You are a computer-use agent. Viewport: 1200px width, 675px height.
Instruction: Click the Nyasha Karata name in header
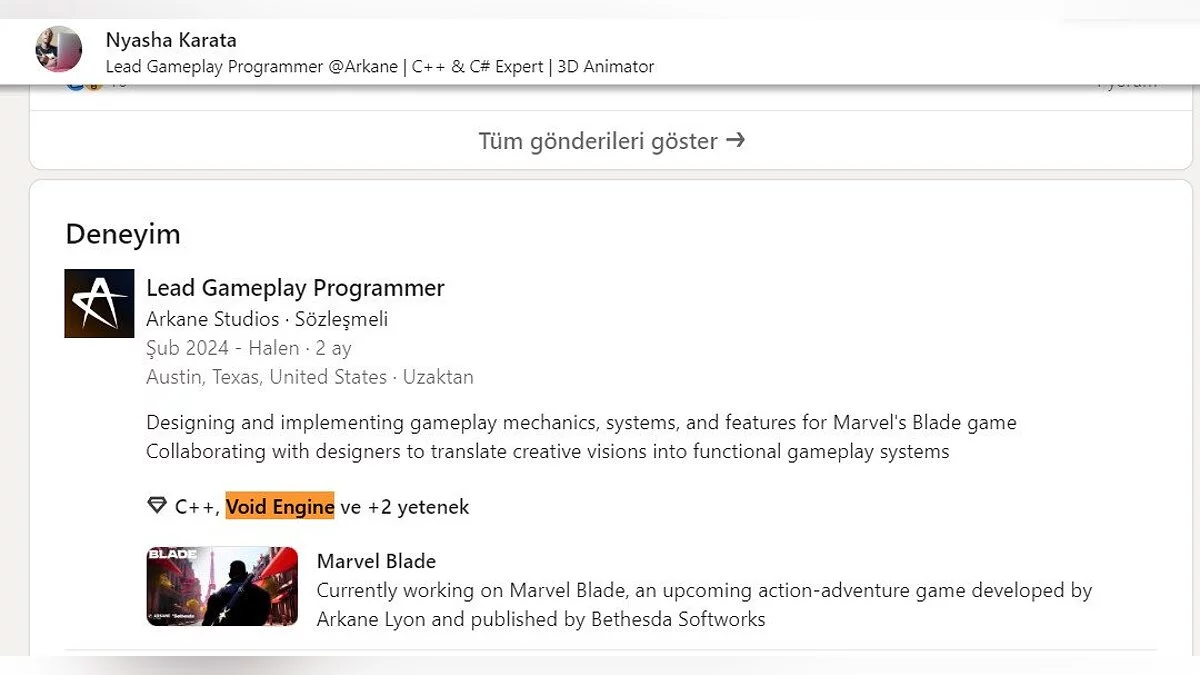click(171, 41)
